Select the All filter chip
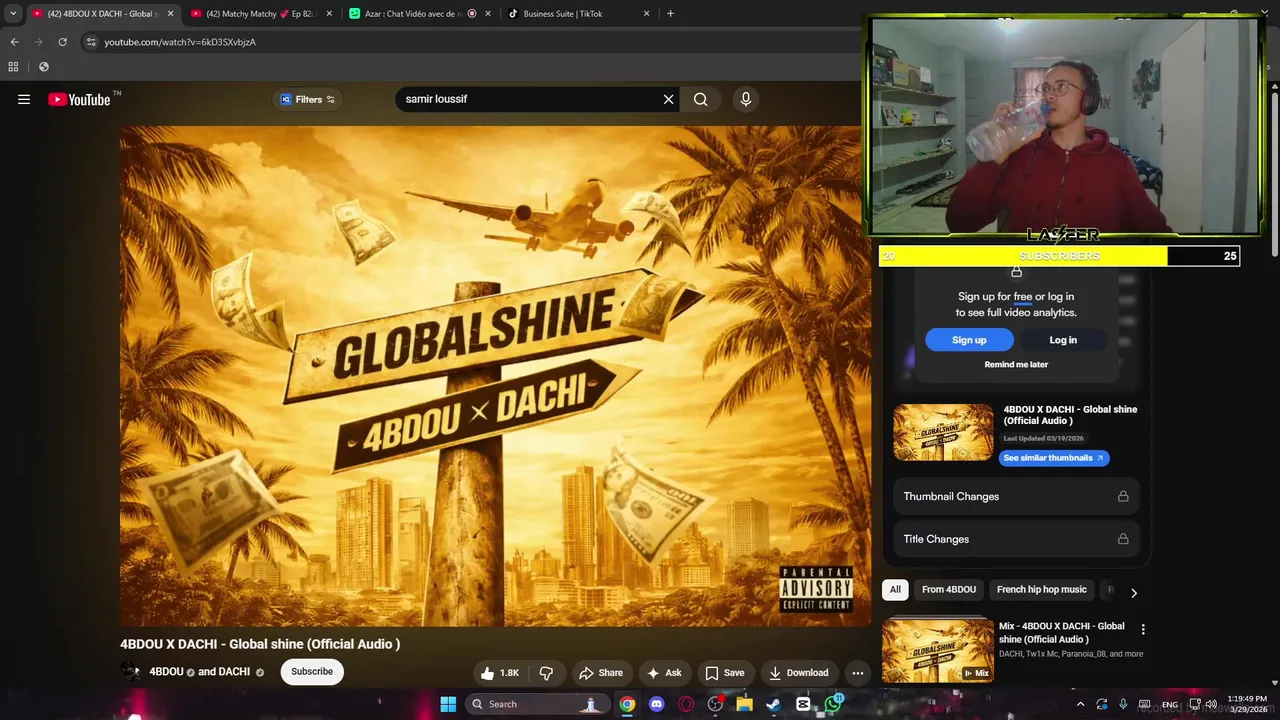 [x=895, y=590]
